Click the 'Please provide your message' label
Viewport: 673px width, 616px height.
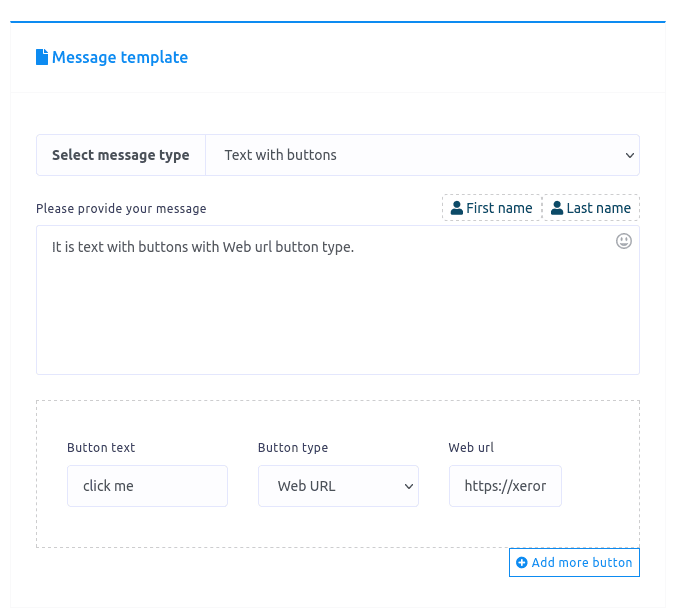point(121,209)
